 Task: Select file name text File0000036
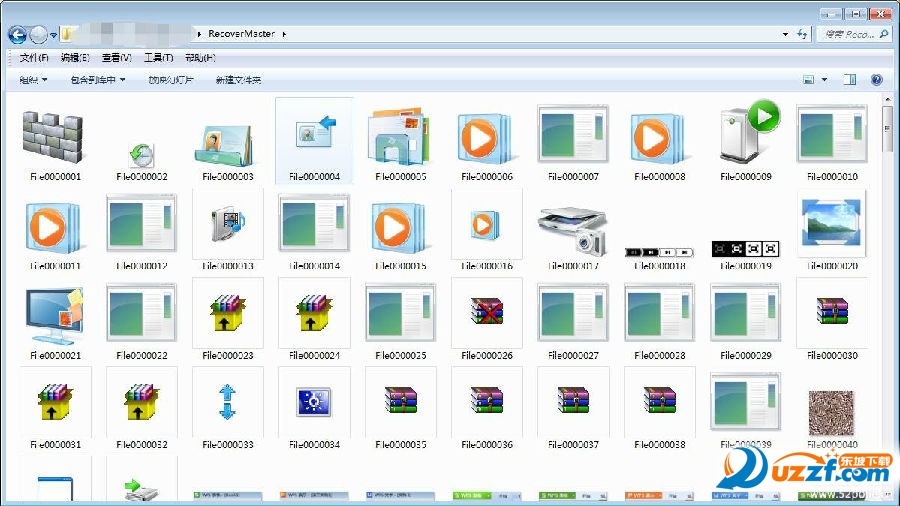click(x=487, y=445)
